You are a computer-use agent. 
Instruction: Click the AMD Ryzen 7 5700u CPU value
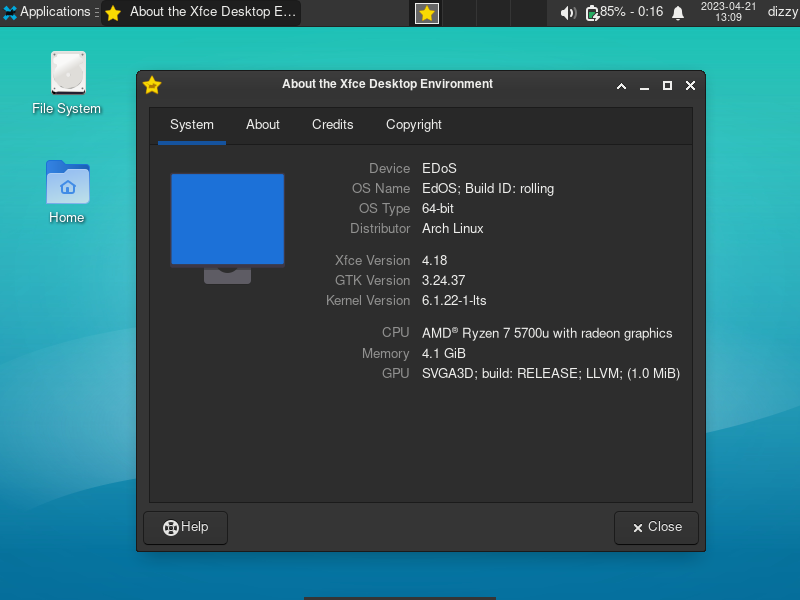click(547, 334)
